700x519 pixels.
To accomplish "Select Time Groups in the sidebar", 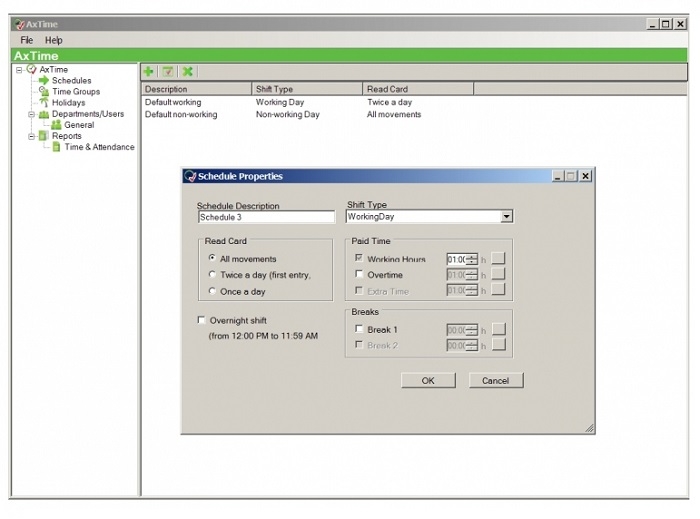I will 75,92.
